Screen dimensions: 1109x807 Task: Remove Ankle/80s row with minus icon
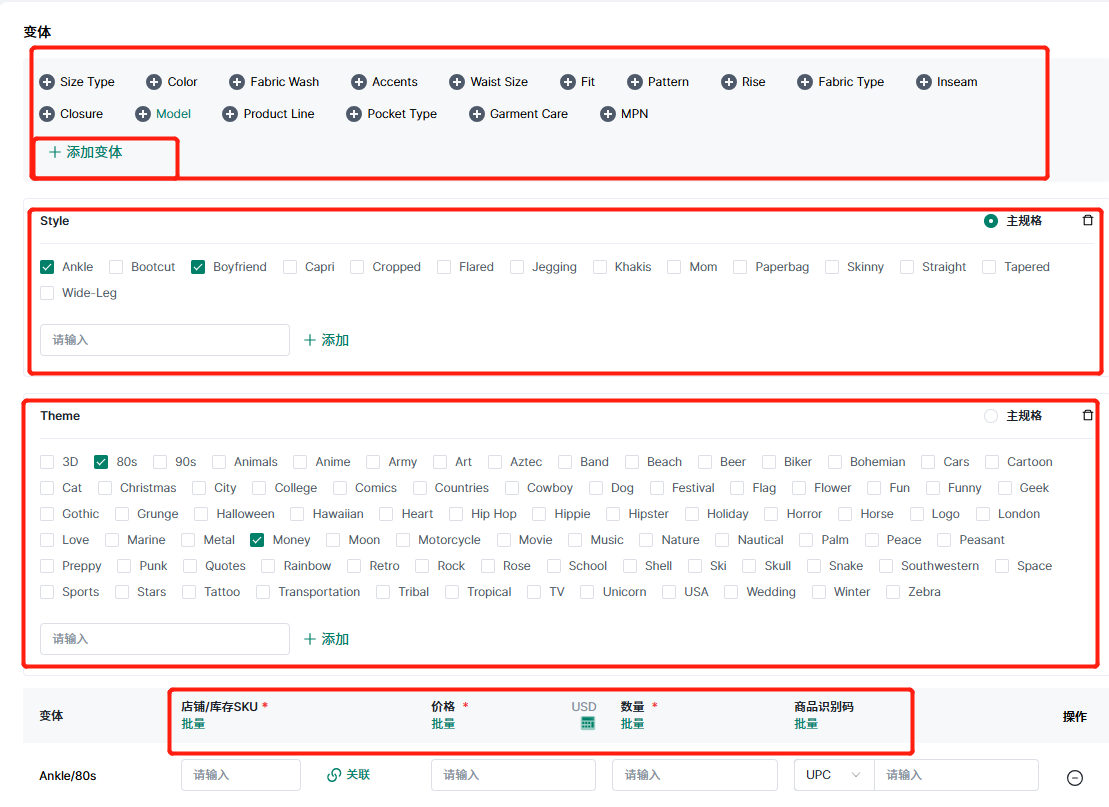(x=1075, y=777)
